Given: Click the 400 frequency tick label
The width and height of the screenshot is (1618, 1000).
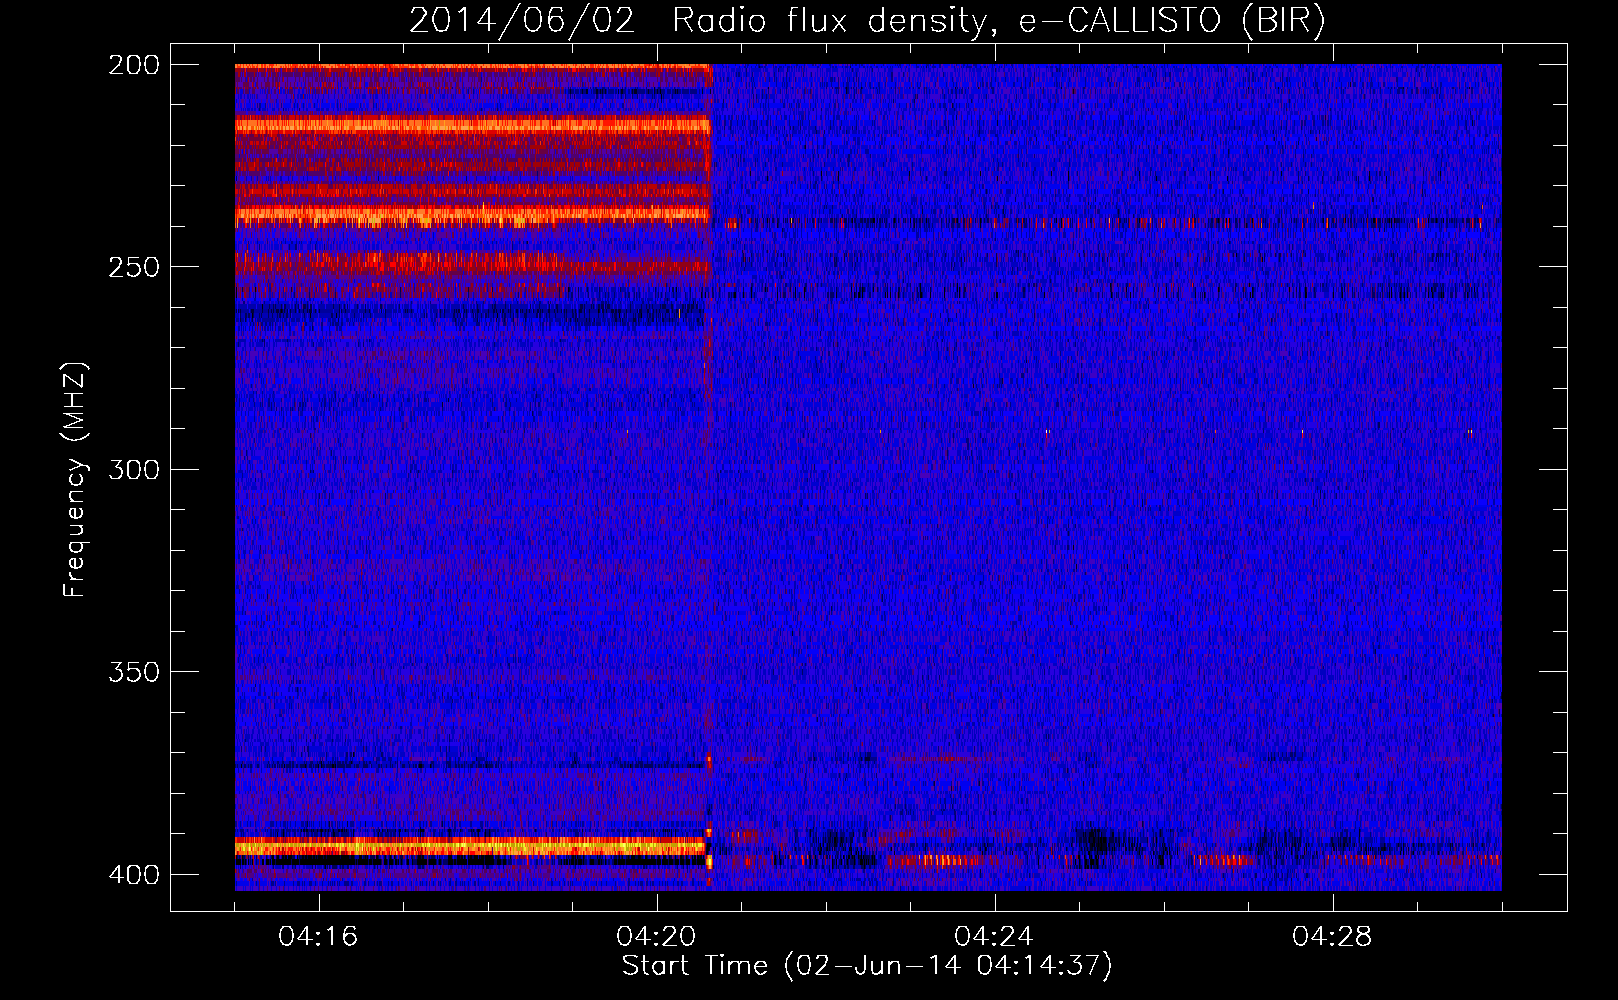Looking at the screenshot, I should [x=134, y=875].
